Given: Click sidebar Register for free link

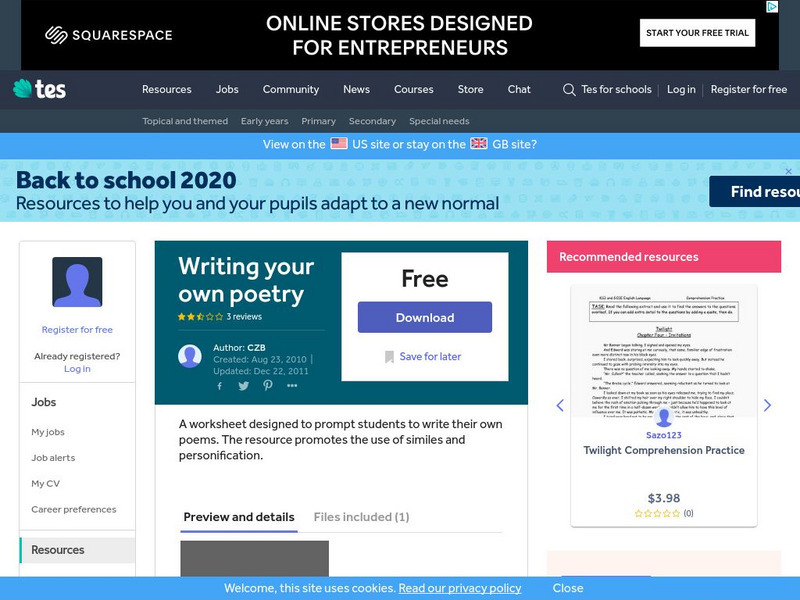Looking at the screenshot, I should (x=77, y=330).
